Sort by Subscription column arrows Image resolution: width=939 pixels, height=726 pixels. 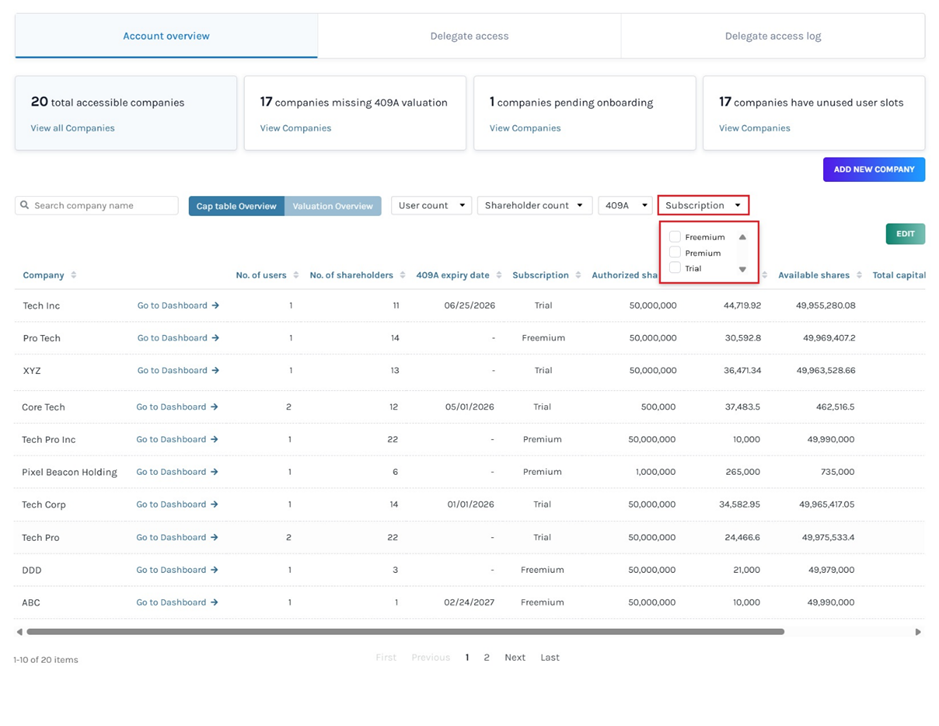[577, 275]
